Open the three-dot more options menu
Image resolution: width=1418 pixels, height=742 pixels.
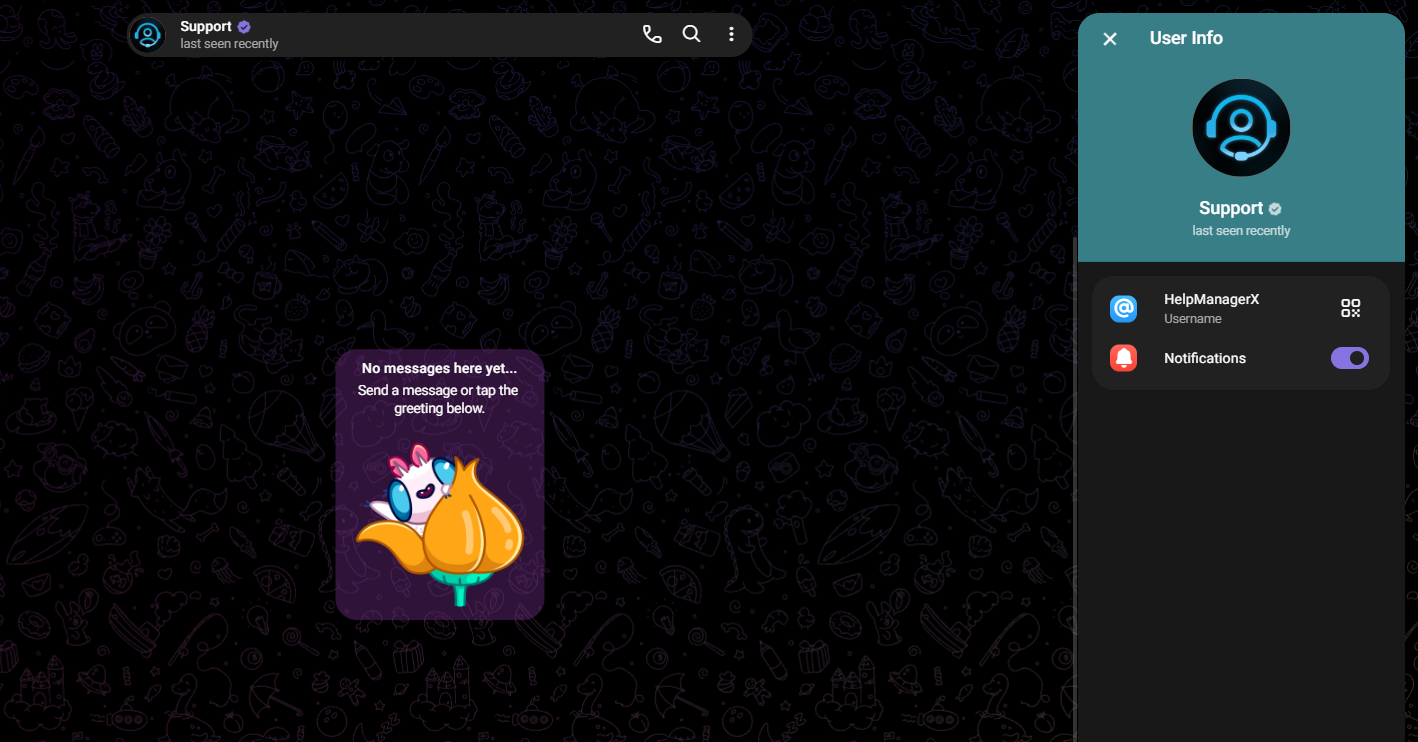(x=731, y=34)
